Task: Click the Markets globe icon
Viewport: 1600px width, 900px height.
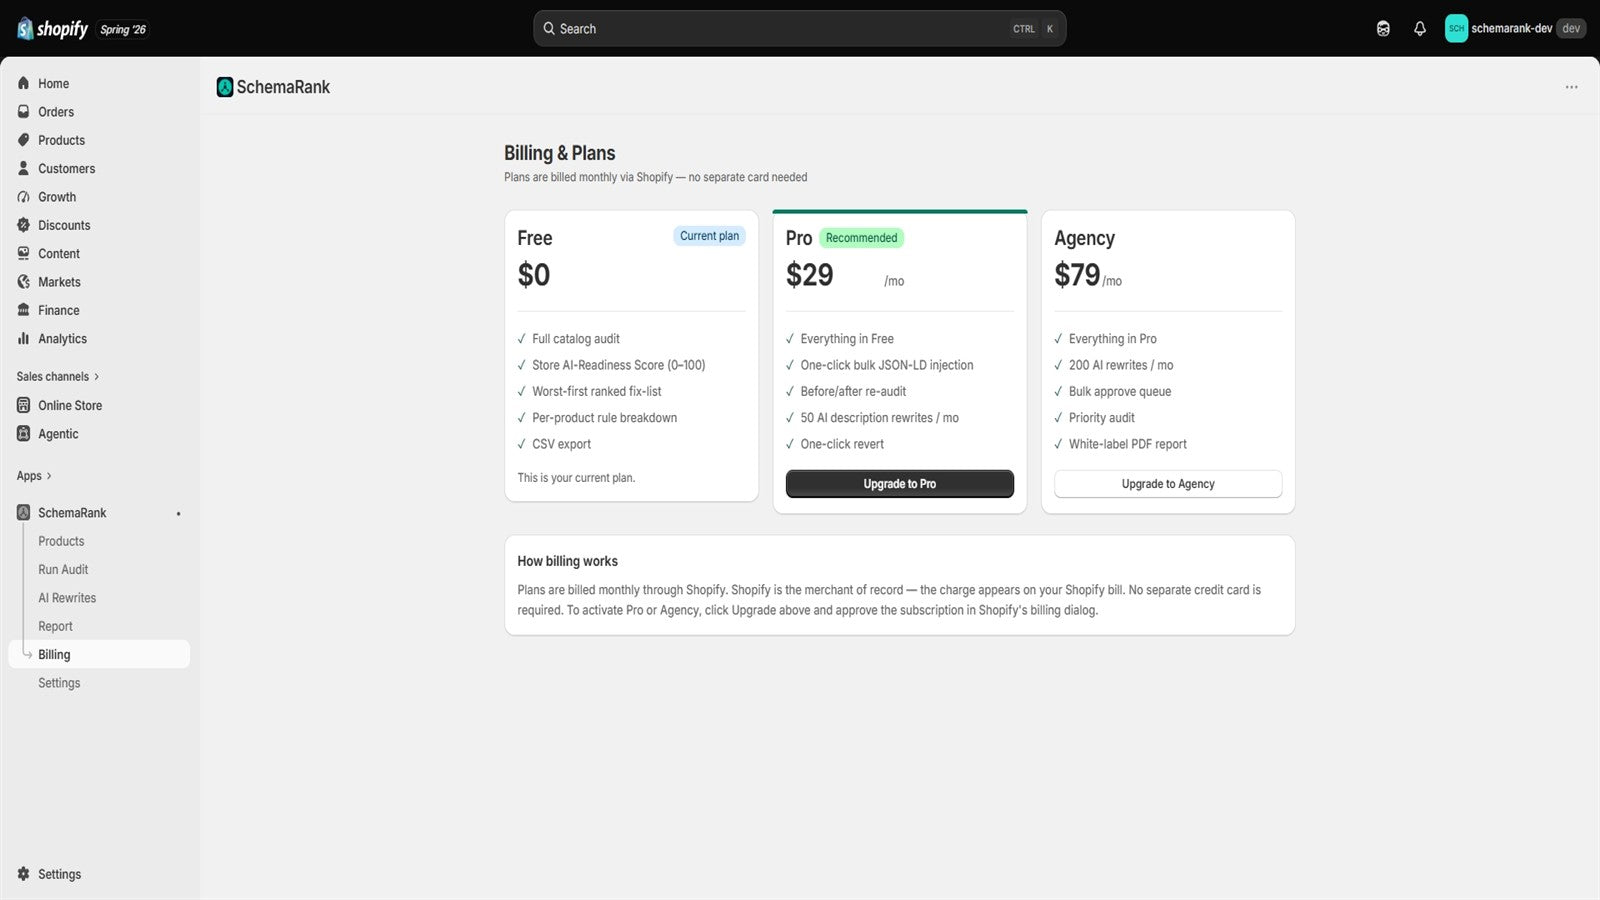Action: pyautogui.click(x=24, y=282)
